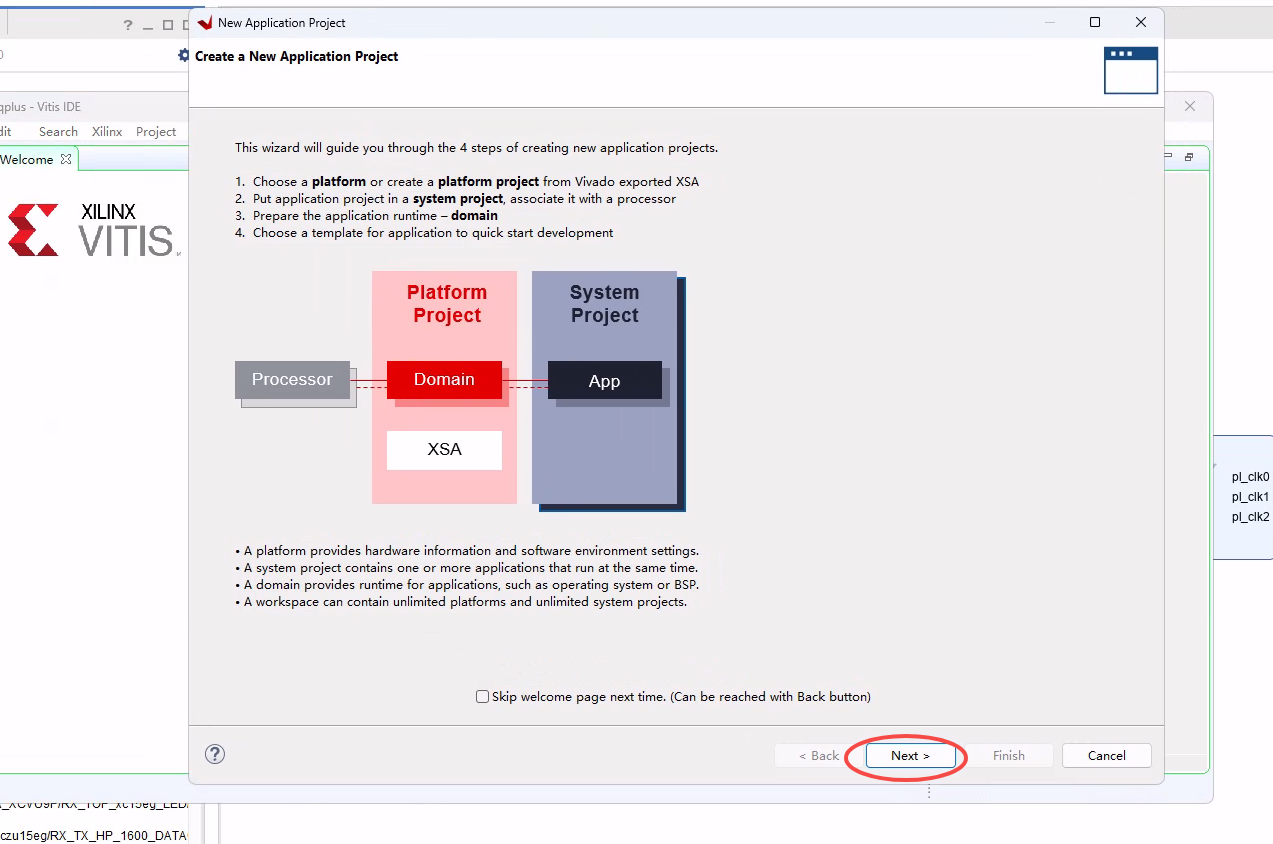Close the New Application Project dialog
Viewport: 1273px width, 844px height.
1141,22
